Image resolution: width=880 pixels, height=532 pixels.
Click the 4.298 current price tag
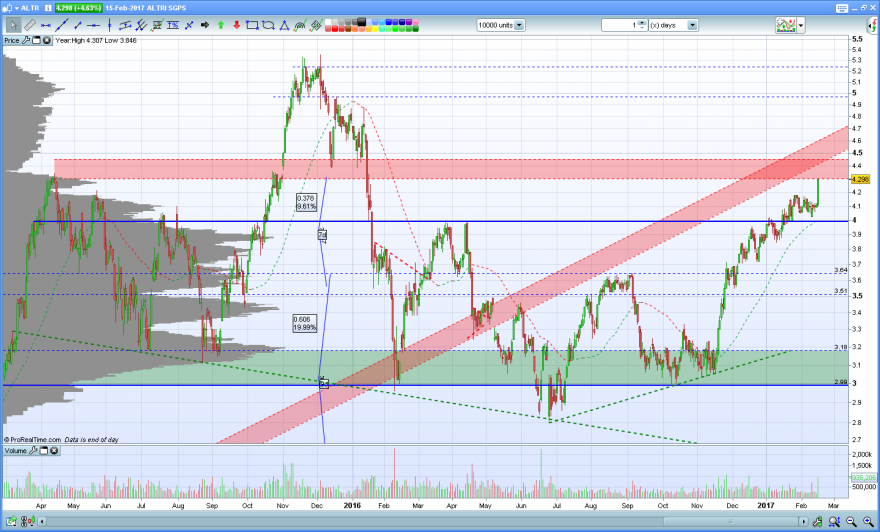pos(860,180)
